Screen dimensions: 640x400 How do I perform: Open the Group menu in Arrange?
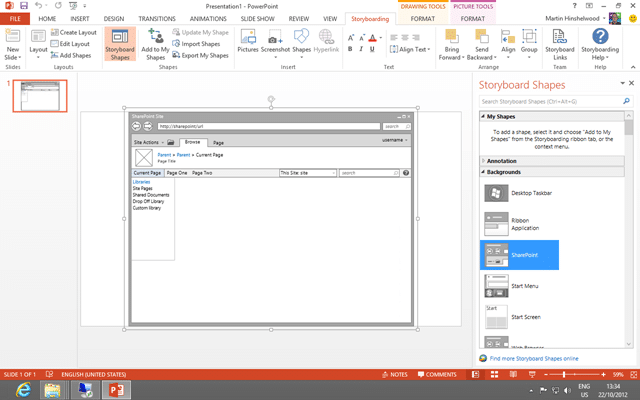[x=529, y=44]
